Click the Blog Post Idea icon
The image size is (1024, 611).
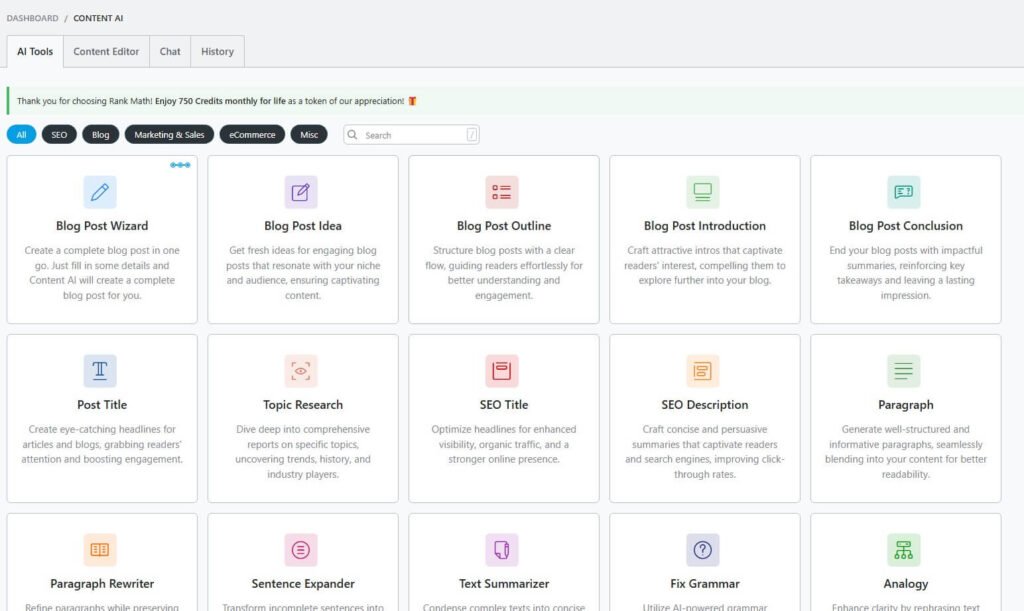coord(300,192)
